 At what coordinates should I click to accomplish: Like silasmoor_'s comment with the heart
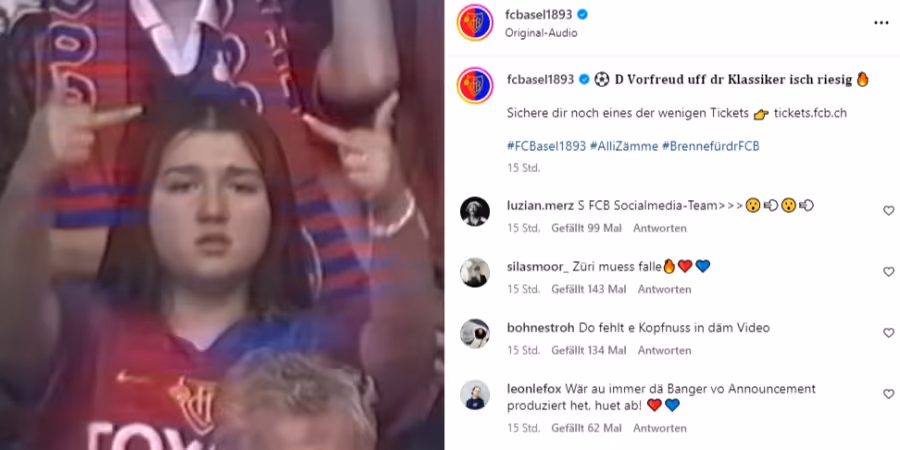[x=889, y=272]
